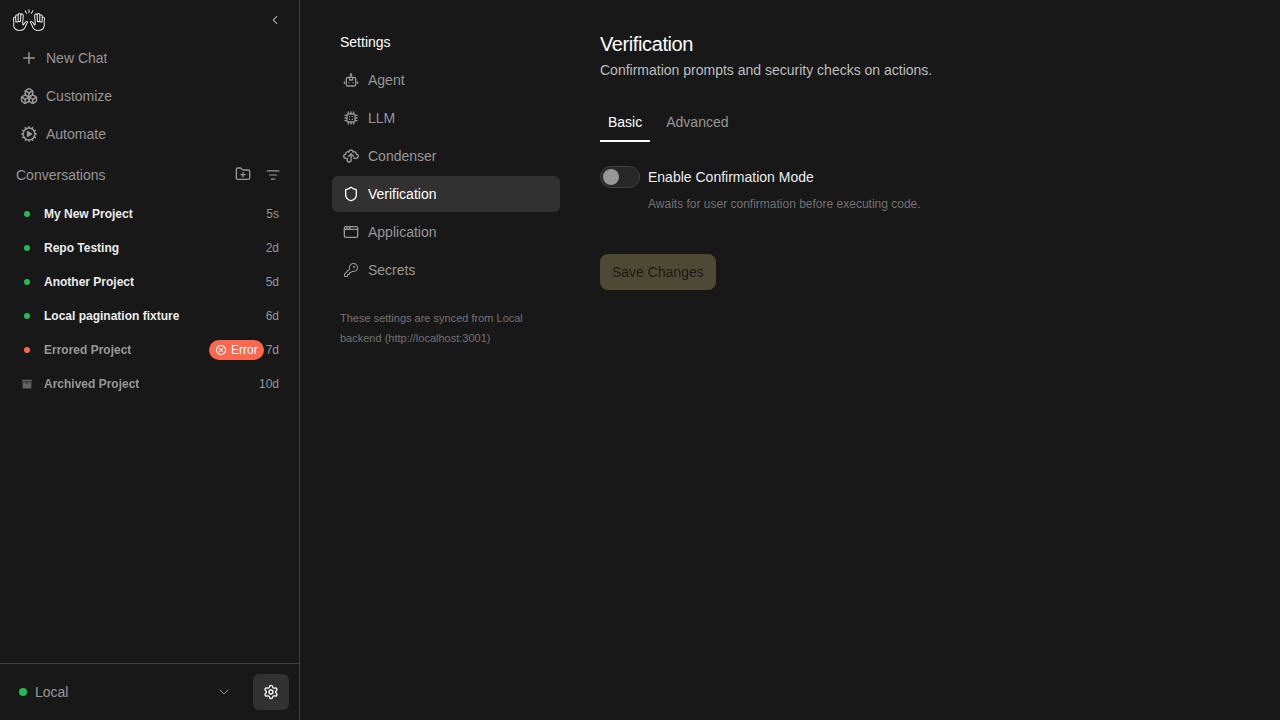The width and height of the screenshot is (1280, 720).
Task: Click the plus icon beside New Chat
Action: point(29,58)
